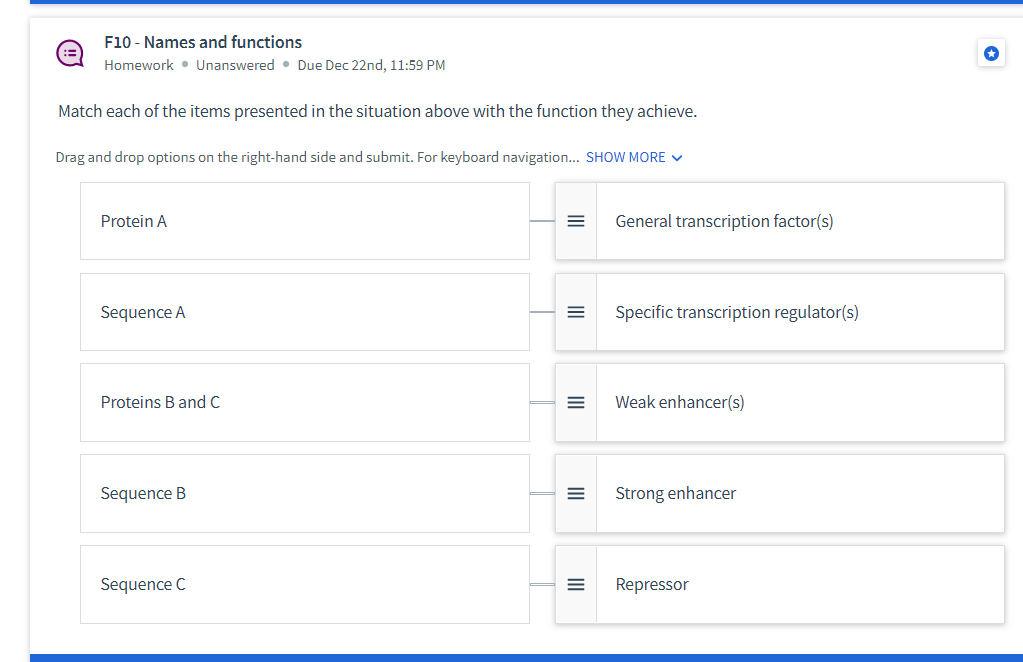Select the Sequence B item box
This screenshot has width=1023, height=662.
coord(304,493)
